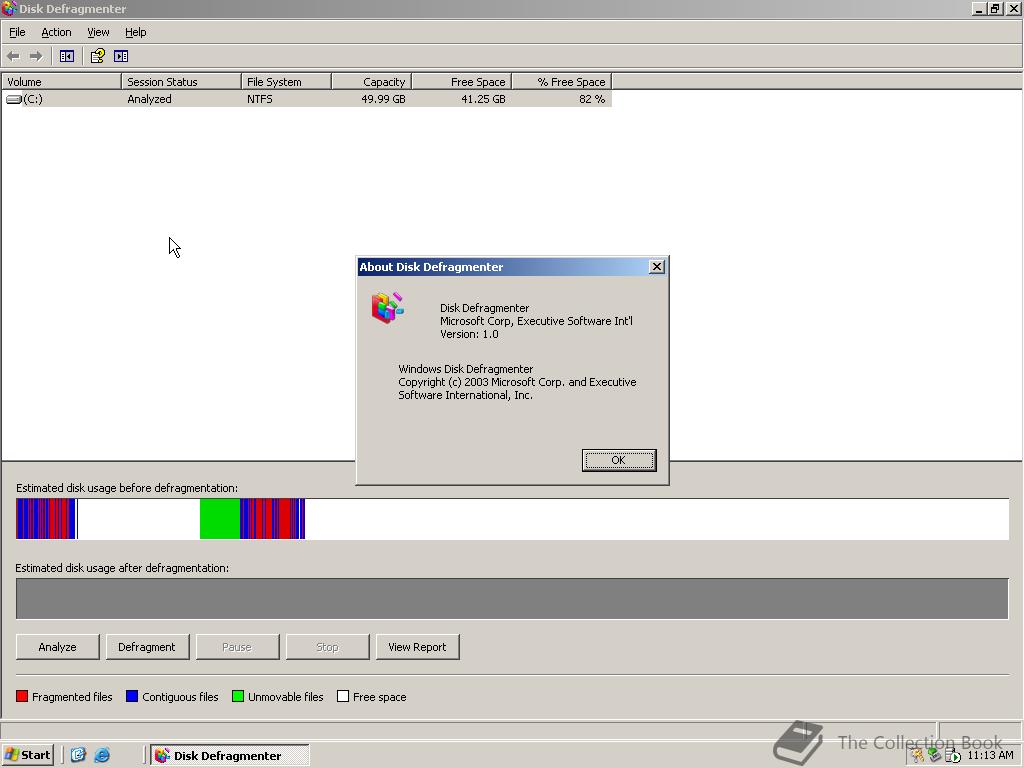Sort by Free Space column header

pyautogui.click(x=462, y=82)
